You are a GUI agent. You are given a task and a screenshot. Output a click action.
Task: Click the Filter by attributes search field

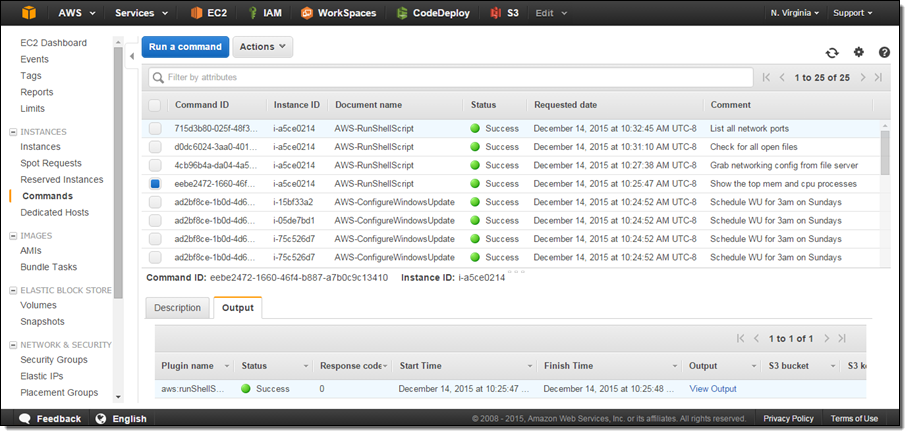pos(450,77)
